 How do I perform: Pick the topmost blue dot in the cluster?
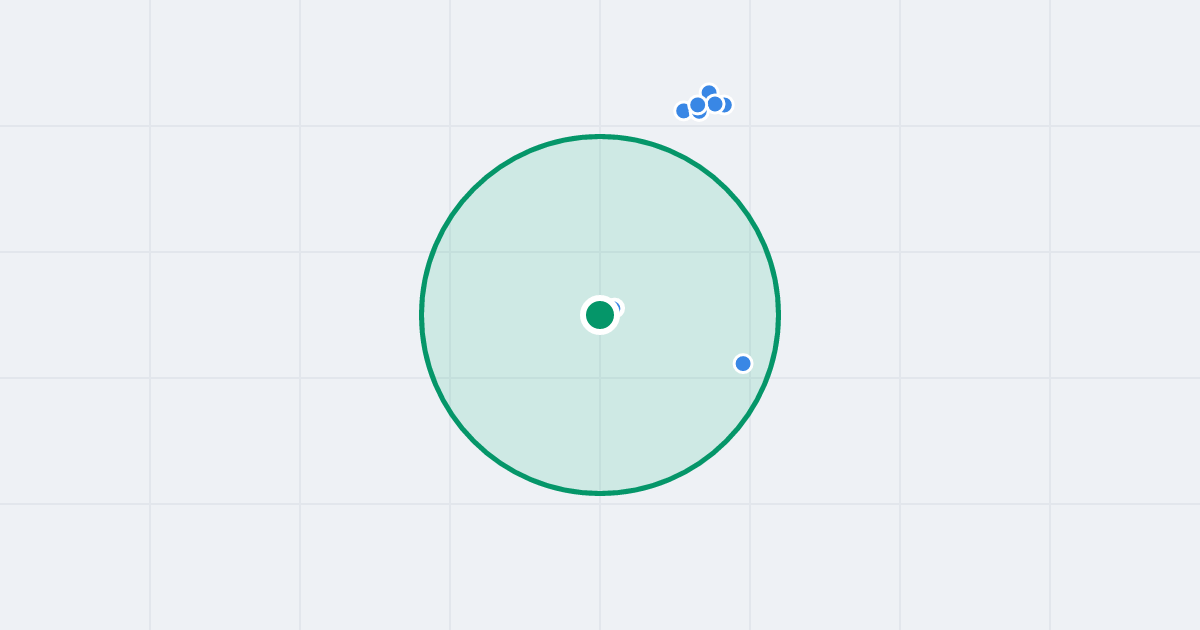(x=709, y=92)
